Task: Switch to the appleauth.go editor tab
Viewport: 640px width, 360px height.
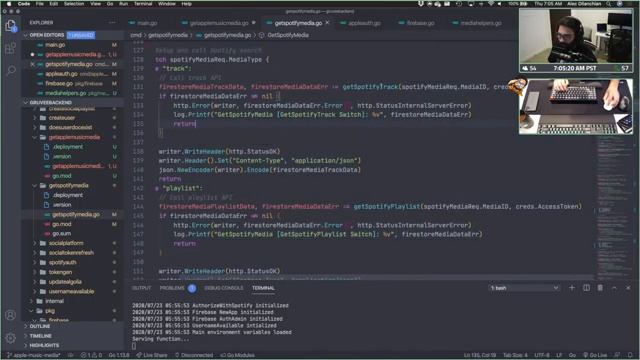Action: click(x=364, y=23)
